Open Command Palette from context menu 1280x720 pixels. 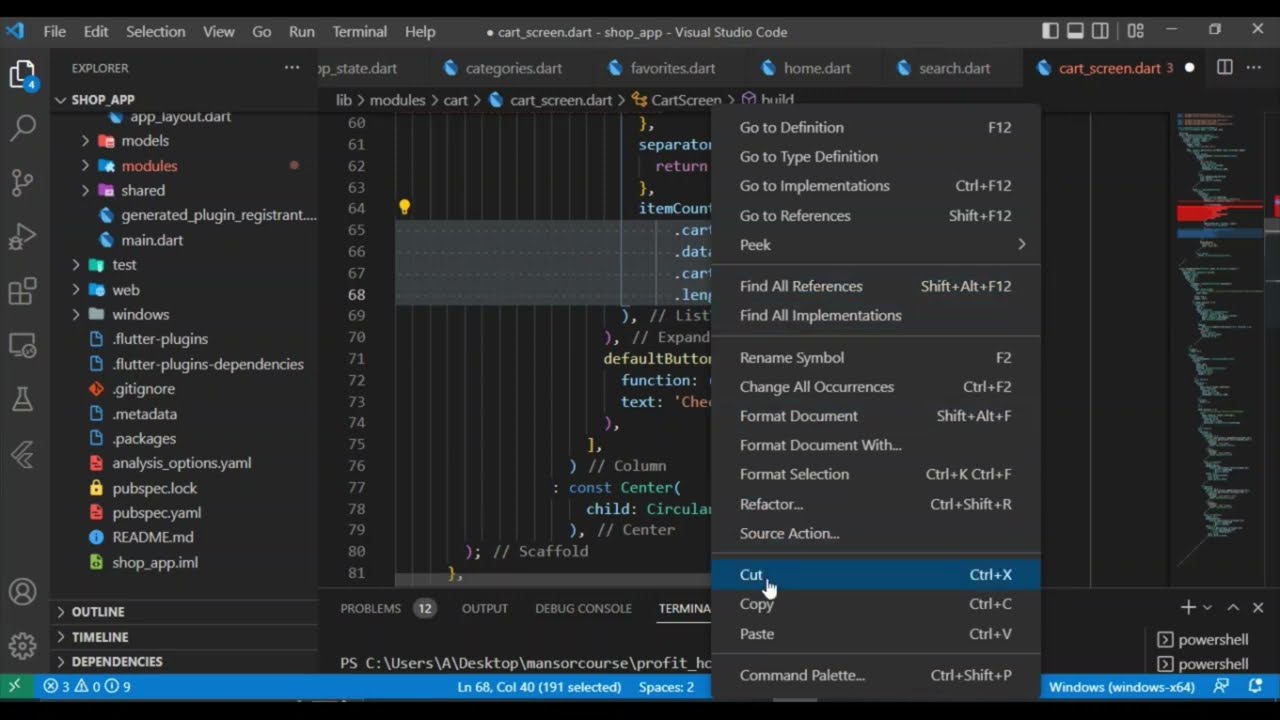876,675
